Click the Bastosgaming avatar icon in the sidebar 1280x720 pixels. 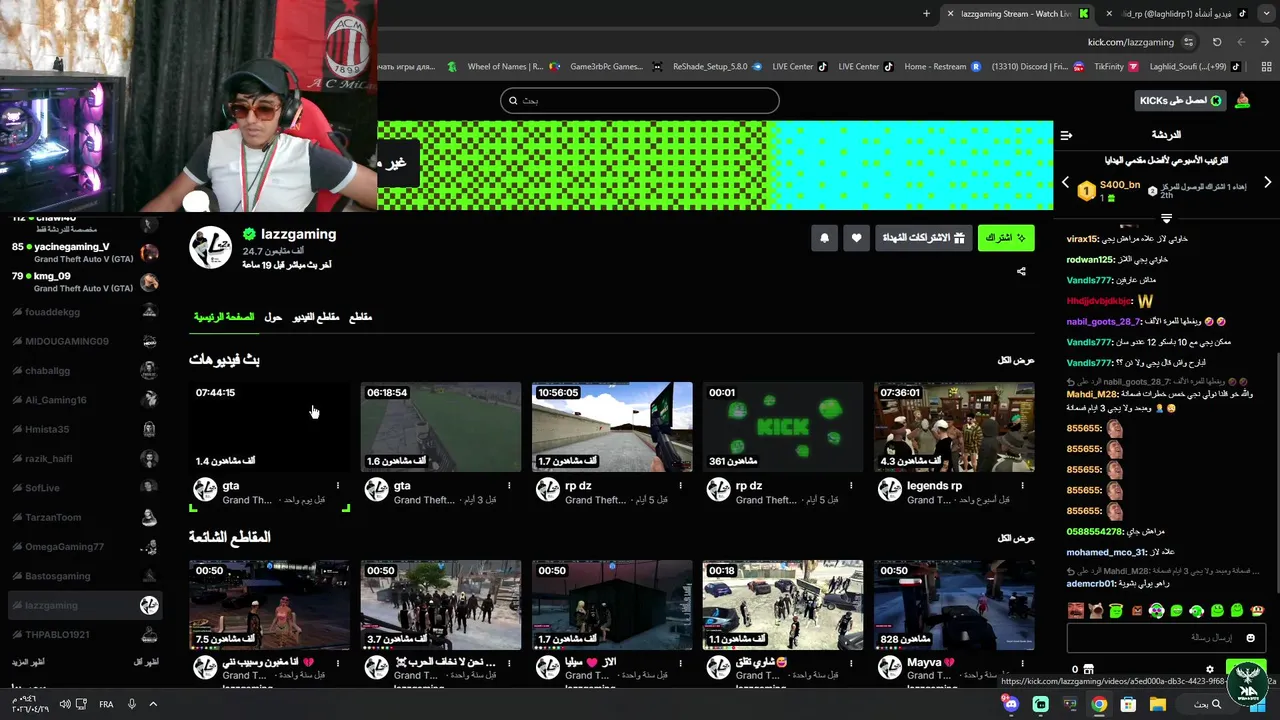(x=149, y=576)
